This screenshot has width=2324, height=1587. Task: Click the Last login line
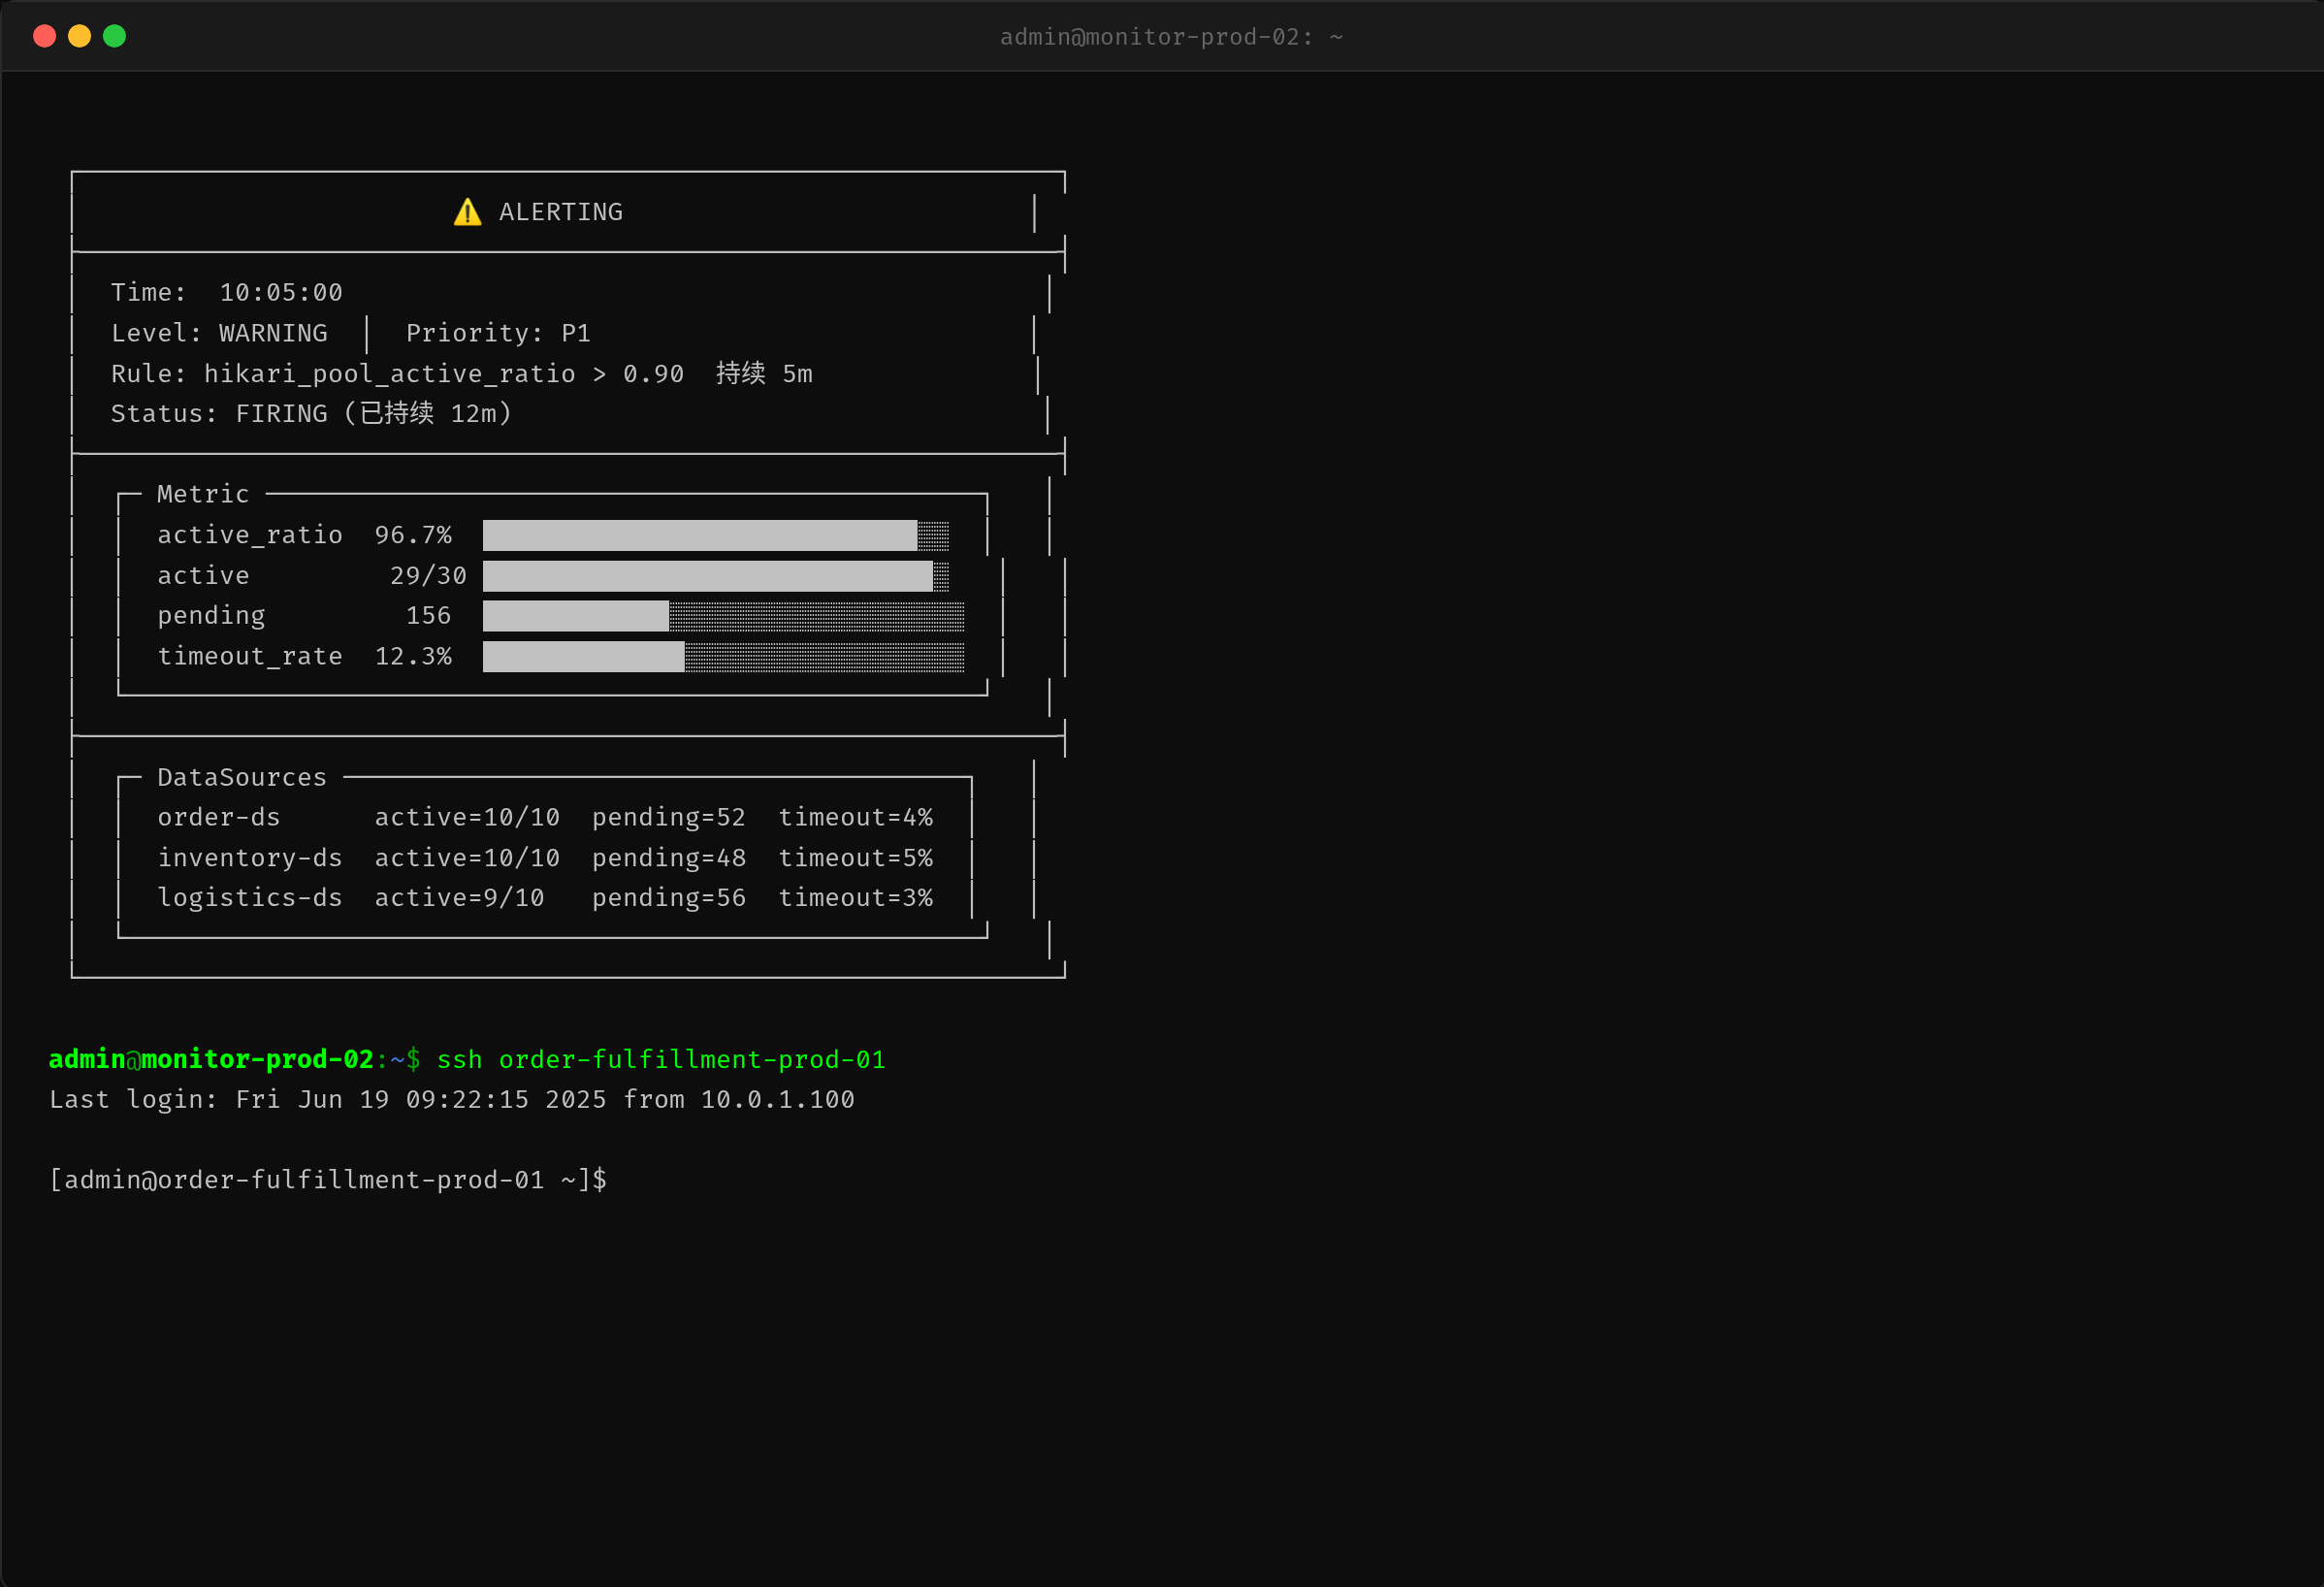(452, 1099)
